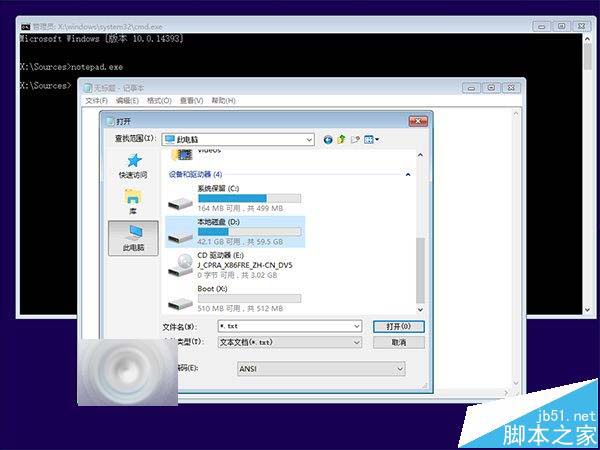Select the Boot (X:) drive

tap(233, 298)
